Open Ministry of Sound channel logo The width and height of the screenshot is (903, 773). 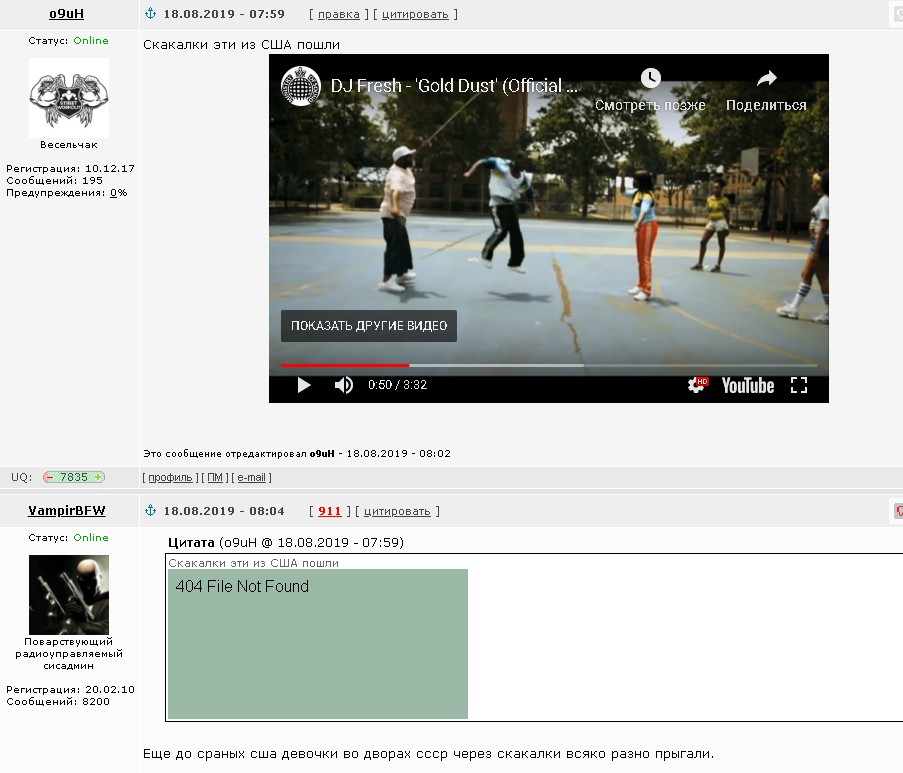300,86
